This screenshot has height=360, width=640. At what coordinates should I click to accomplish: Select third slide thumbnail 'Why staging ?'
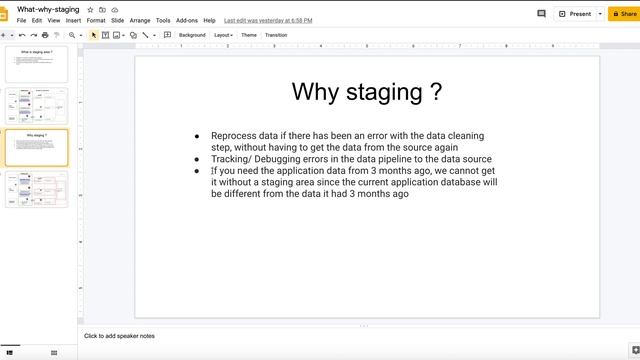pos(37,147)
